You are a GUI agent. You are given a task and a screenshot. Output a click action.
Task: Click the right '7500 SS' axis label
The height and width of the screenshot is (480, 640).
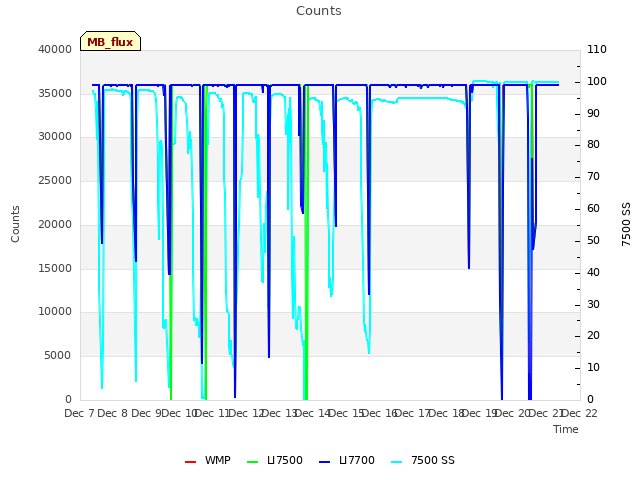[x=626, y=224]
